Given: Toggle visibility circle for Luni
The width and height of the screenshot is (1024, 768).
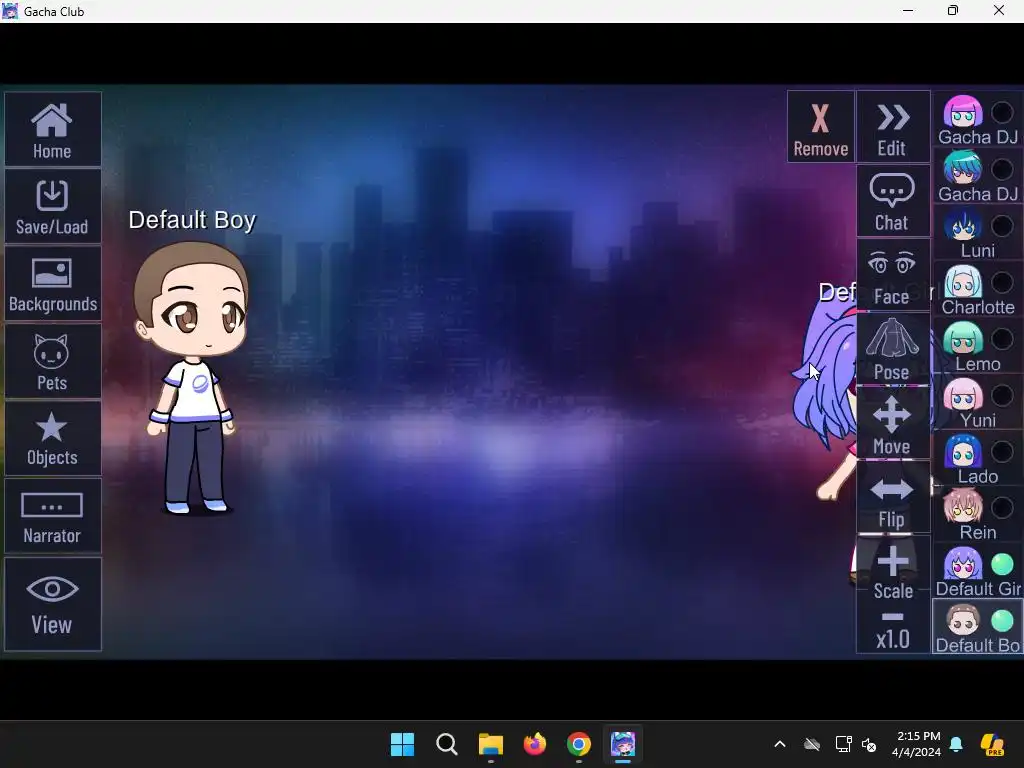Looking at the screenshot, I should [x=1002, y=226].
